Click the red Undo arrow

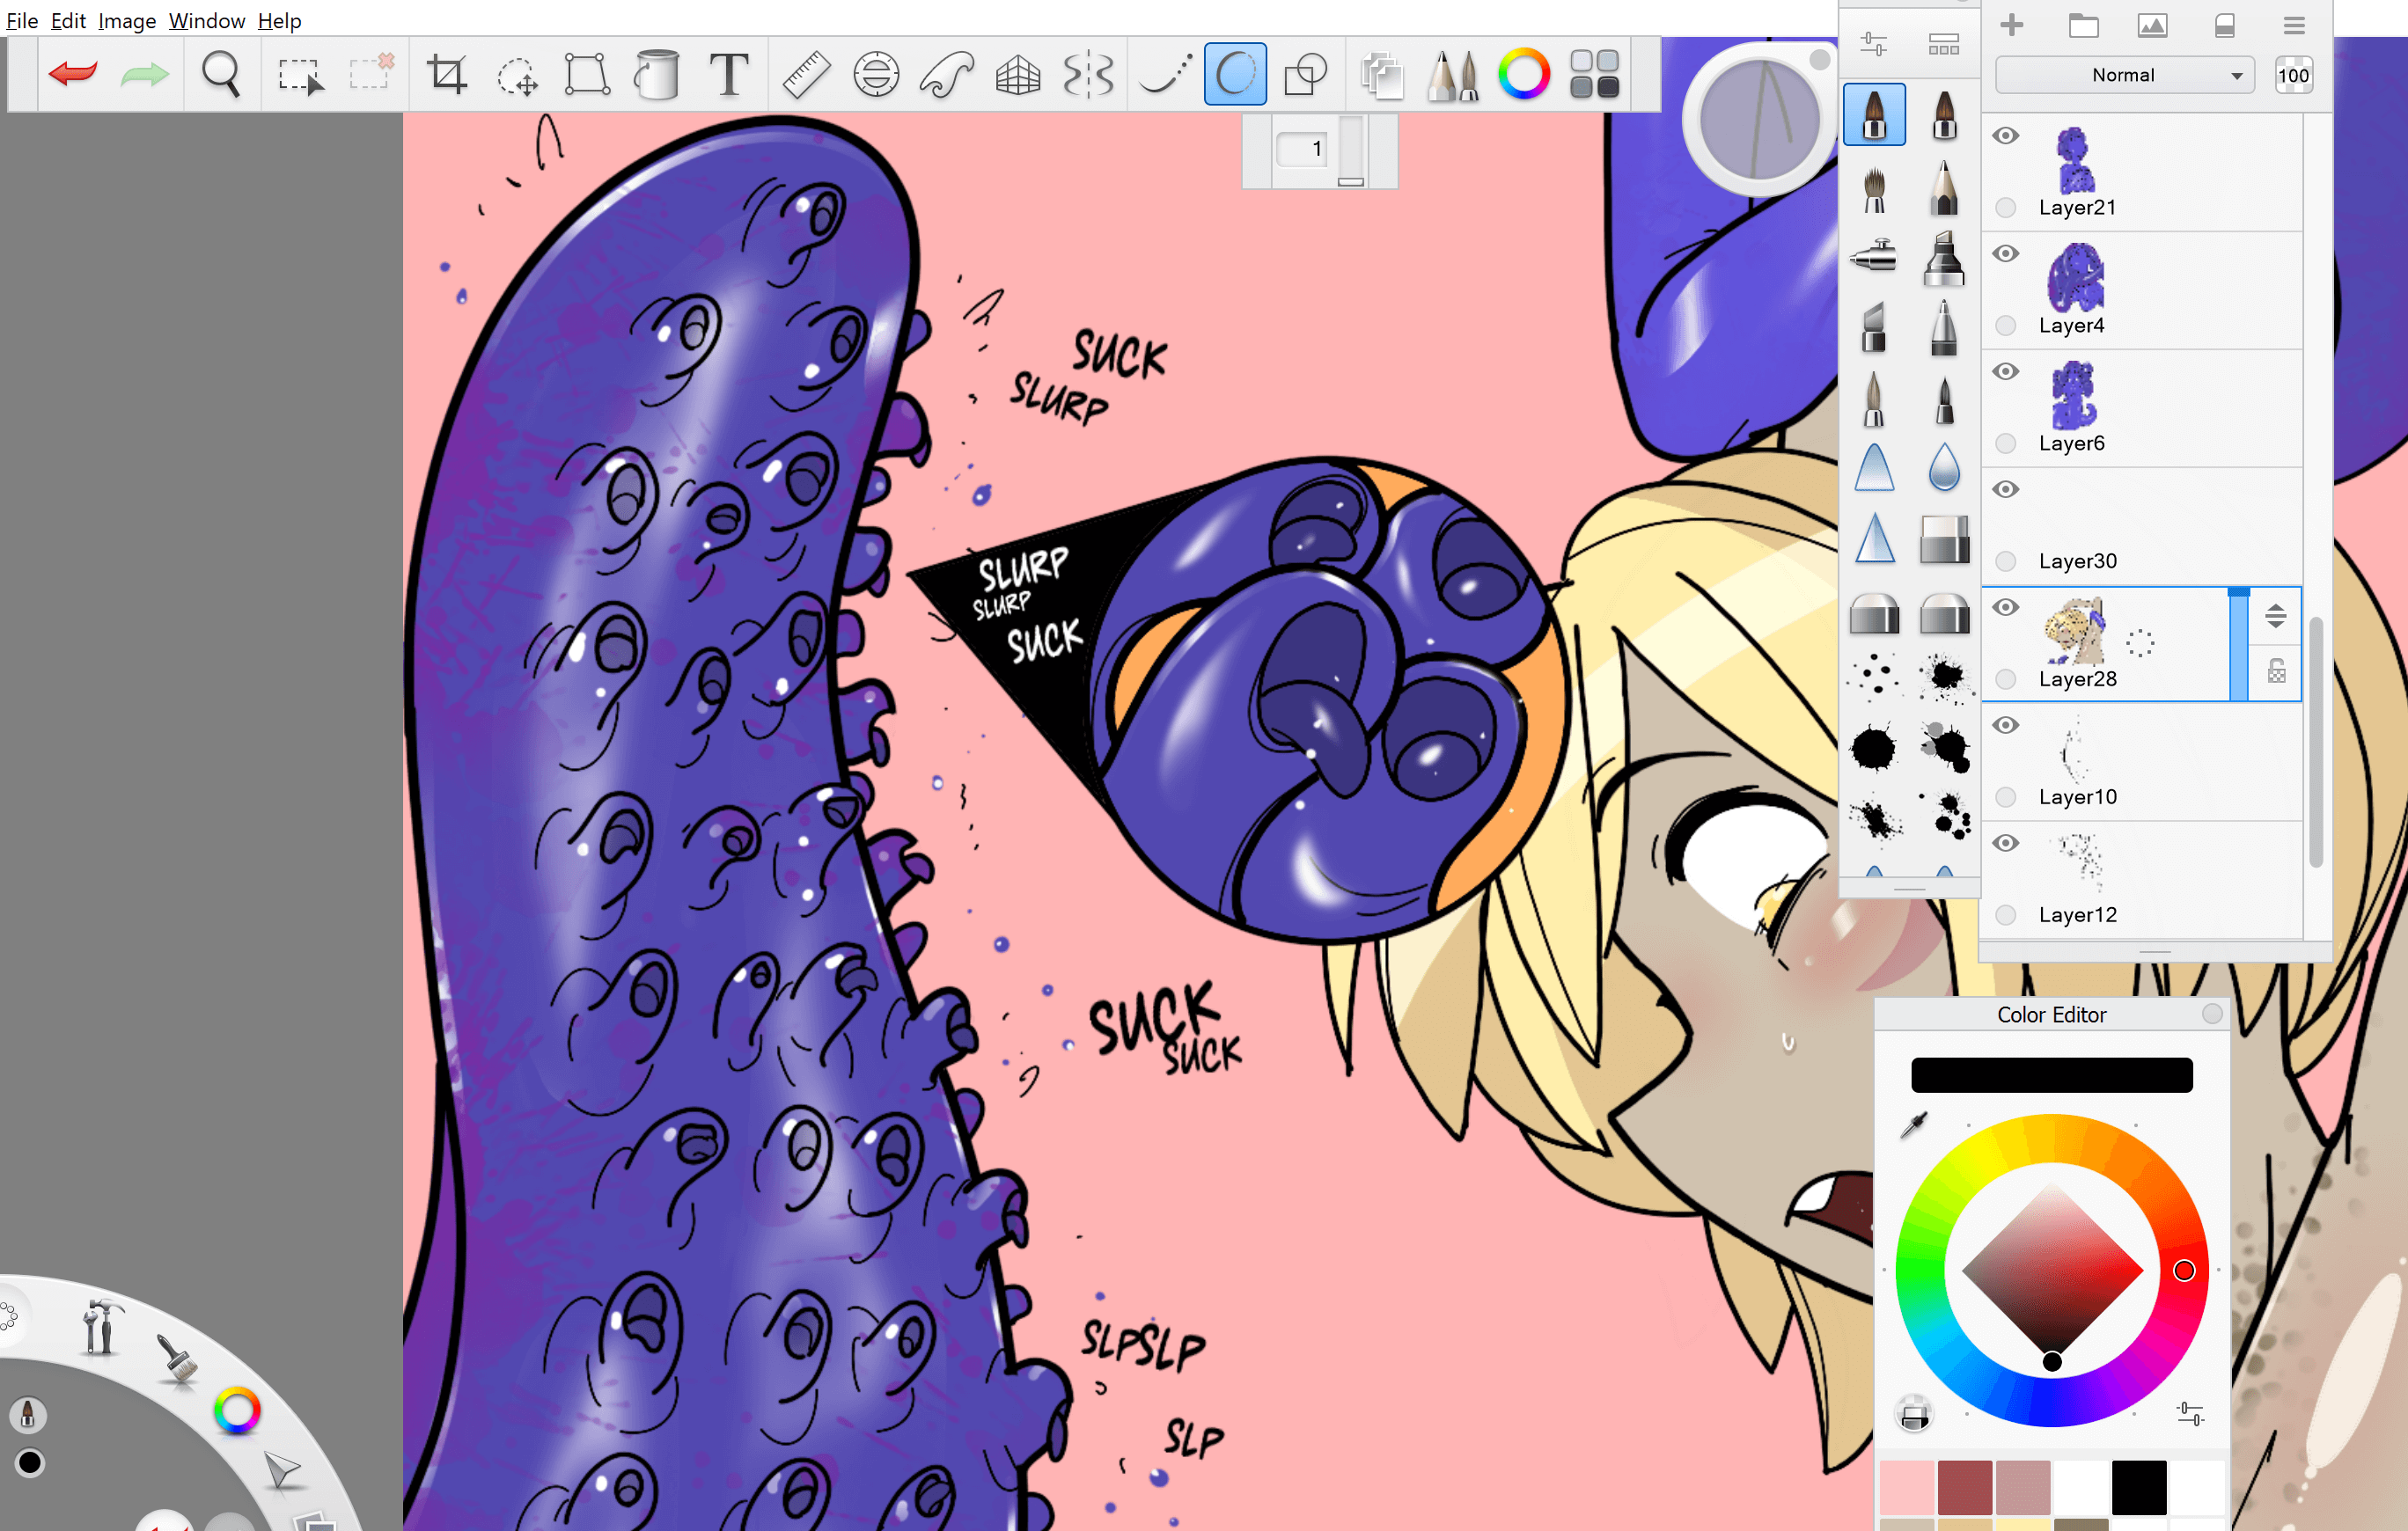[73, 74]
